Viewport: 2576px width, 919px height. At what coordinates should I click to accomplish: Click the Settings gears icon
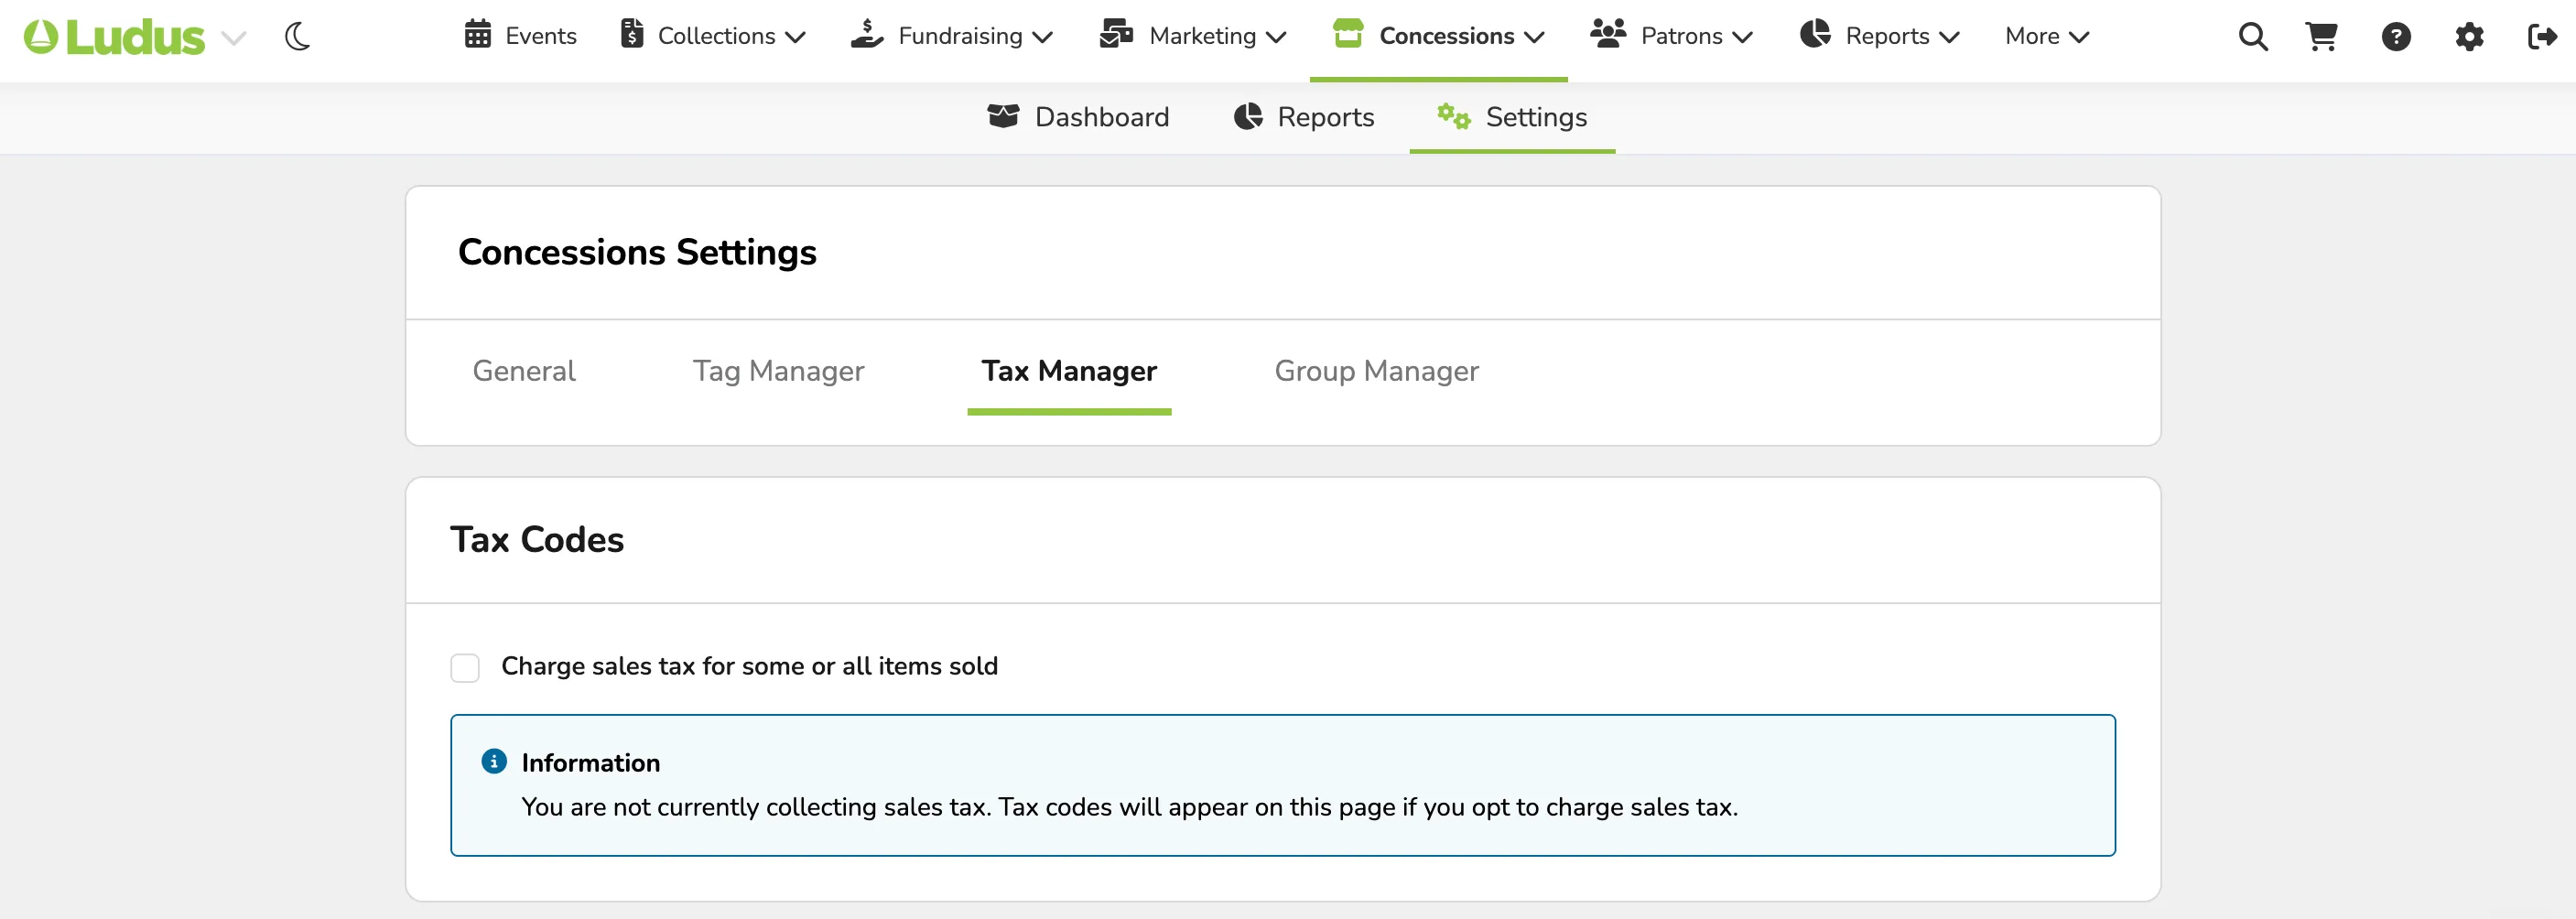[x=1454, y=116]
